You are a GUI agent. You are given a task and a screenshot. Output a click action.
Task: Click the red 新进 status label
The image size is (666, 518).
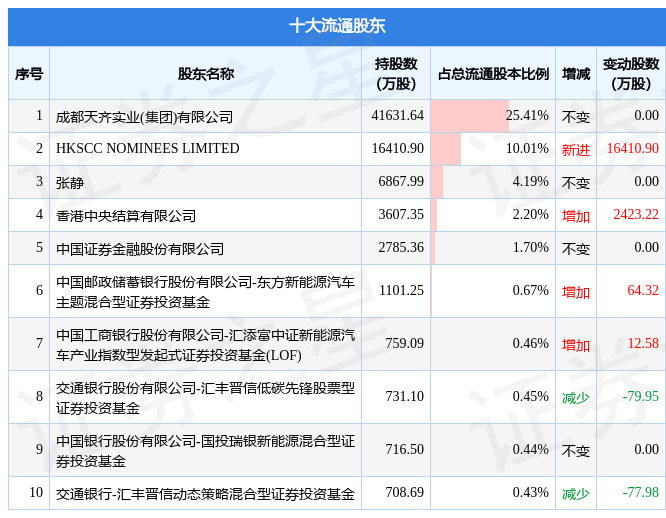[x=576, y=149]
